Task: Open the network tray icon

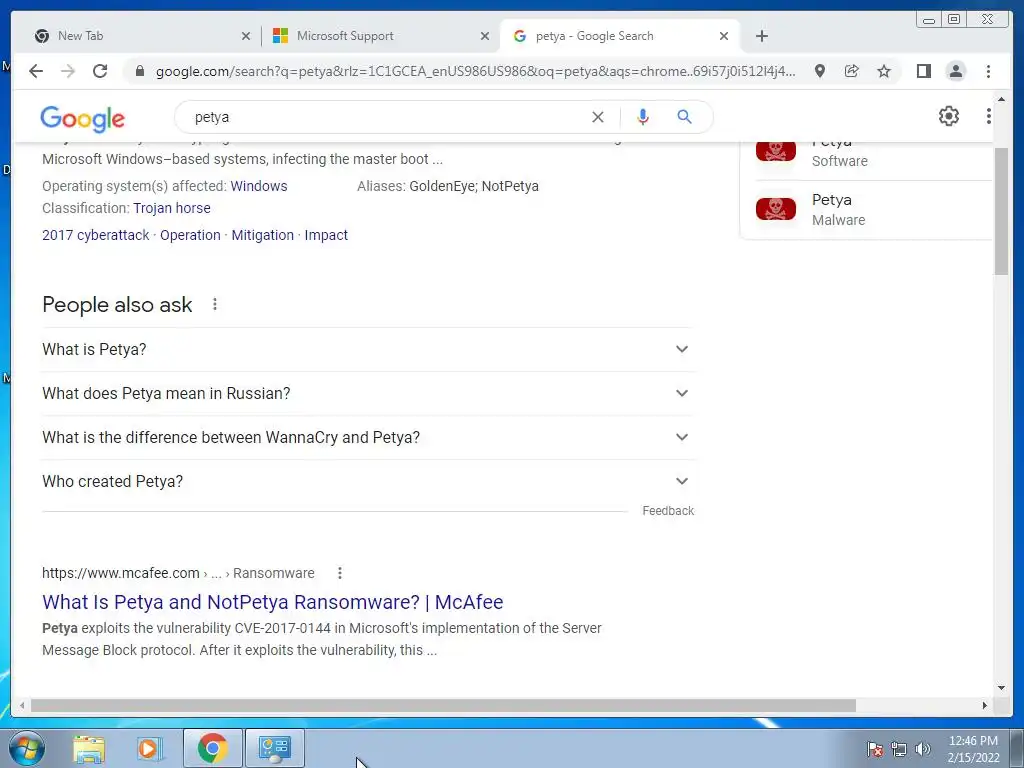Action: (x=899, y=749)
